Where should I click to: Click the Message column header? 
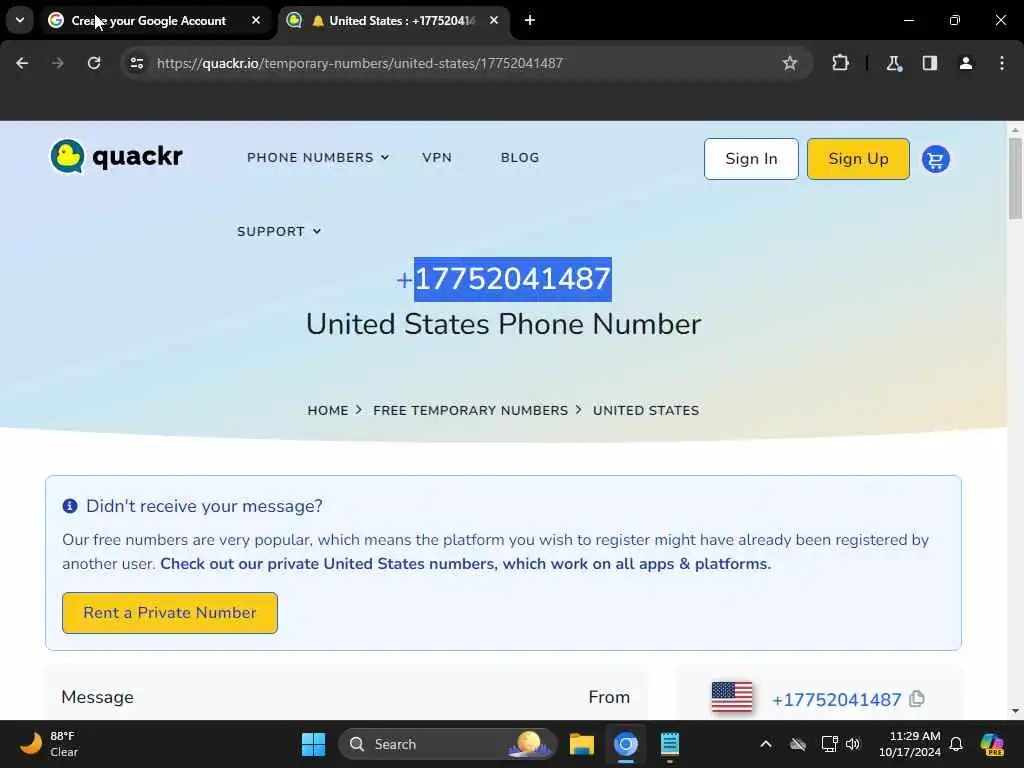tap(97, 697)
